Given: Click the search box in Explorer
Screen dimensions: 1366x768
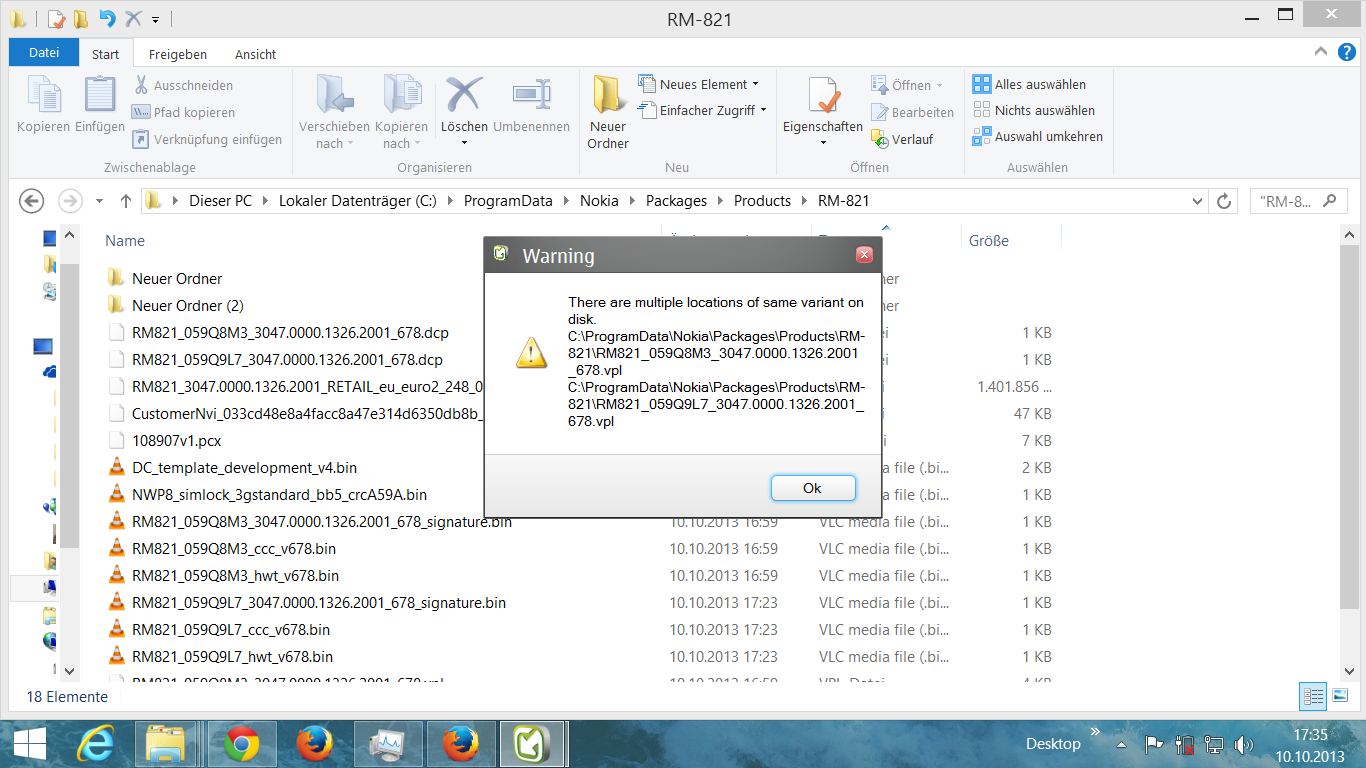Looking at the screenshot, I should (1297, 201).
